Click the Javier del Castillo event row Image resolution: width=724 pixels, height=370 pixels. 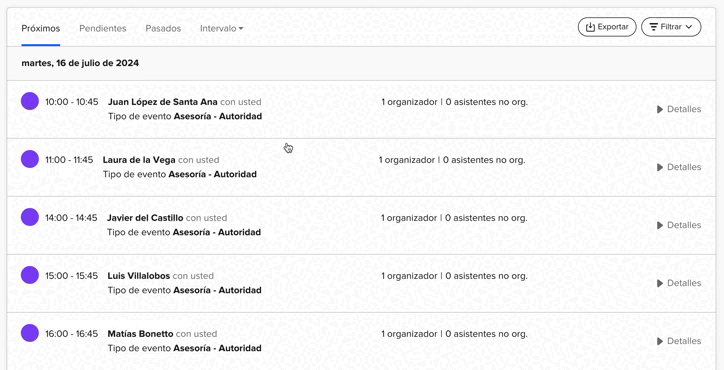[361, 225]
